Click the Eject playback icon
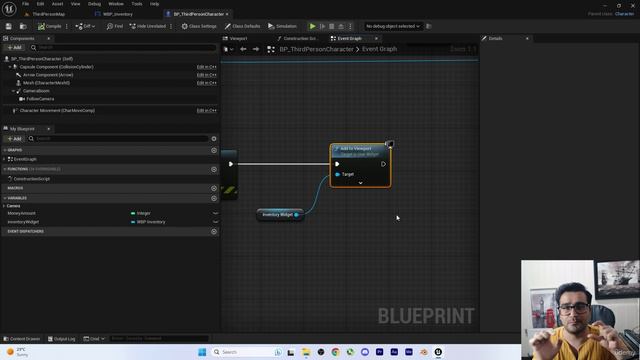The image size is (640, 360). coord(341,26)
